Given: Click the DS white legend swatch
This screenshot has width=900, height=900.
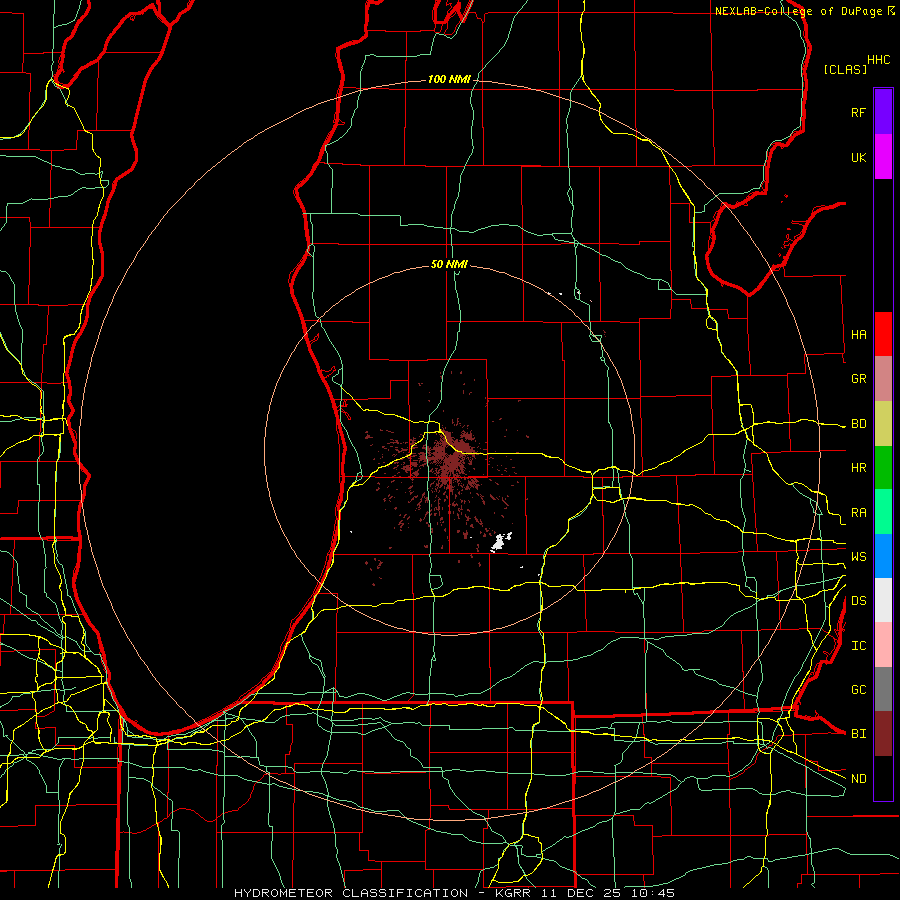Looking at the screenshot, I should click(883, 600).
